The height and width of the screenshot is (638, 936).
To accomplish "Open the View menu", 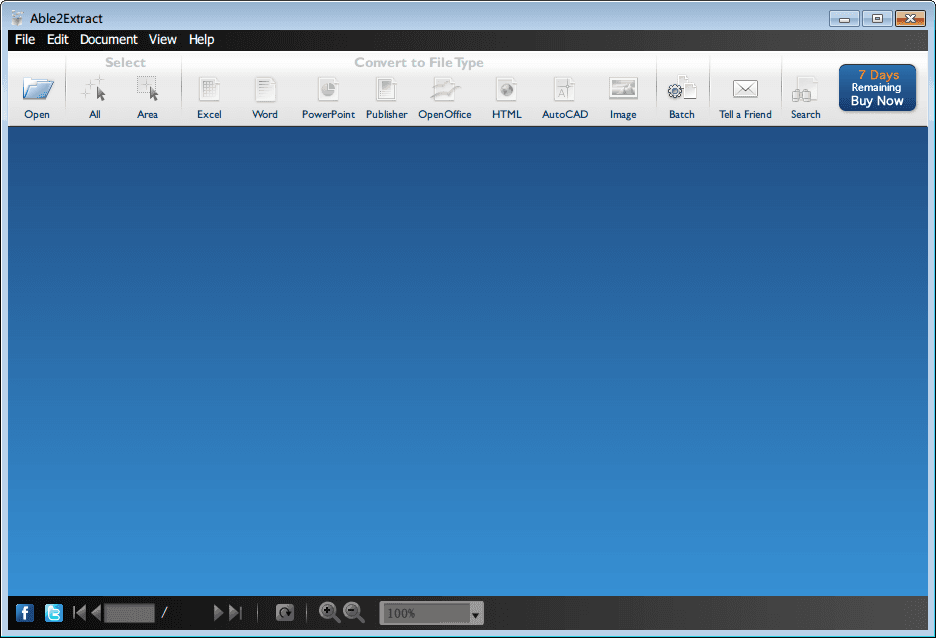I will [162, 40].
